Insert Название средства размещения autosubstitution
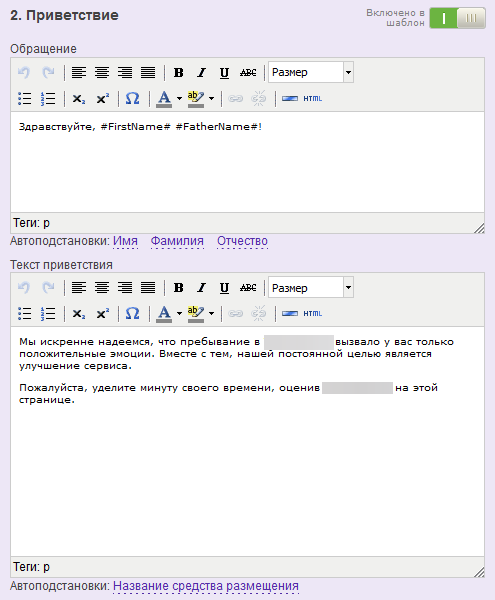495x600 pixels. point(206,586)
